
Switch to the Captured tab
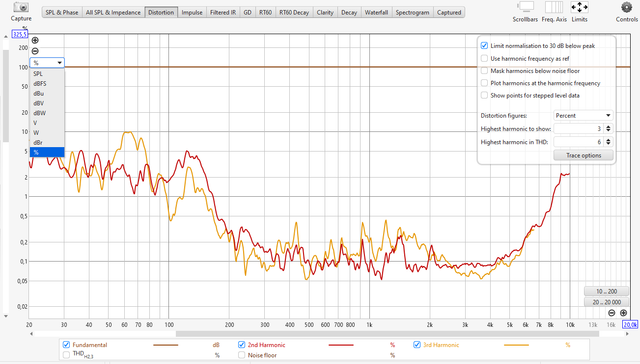pos(449,12)
